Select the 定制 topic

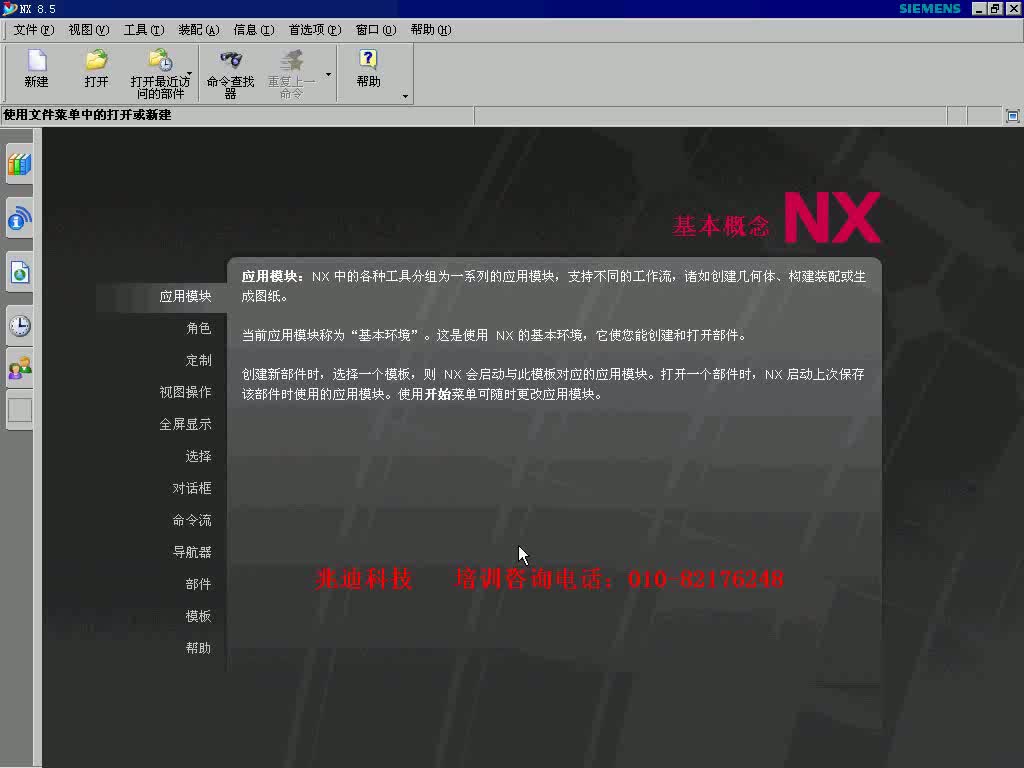click(199, 360)
